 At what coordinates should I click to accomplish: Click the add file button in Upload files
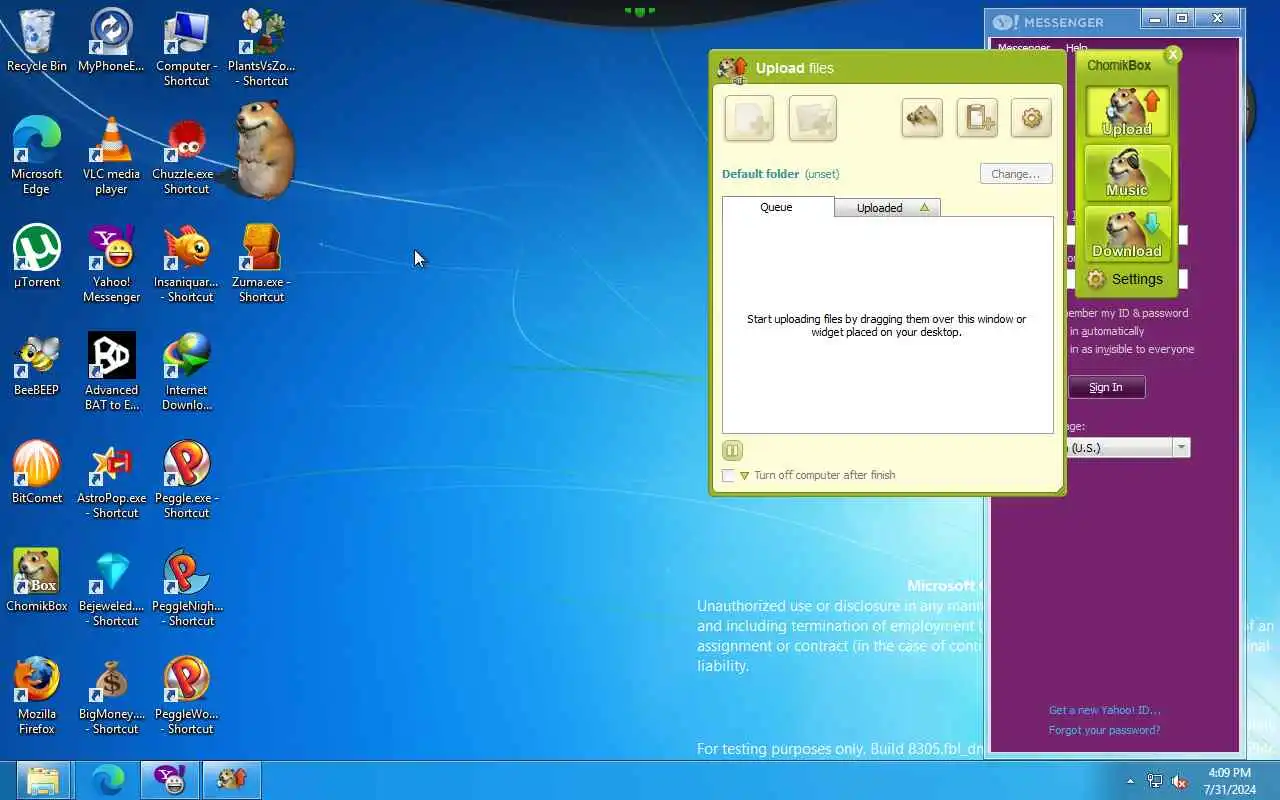click(x=749, y=119)
